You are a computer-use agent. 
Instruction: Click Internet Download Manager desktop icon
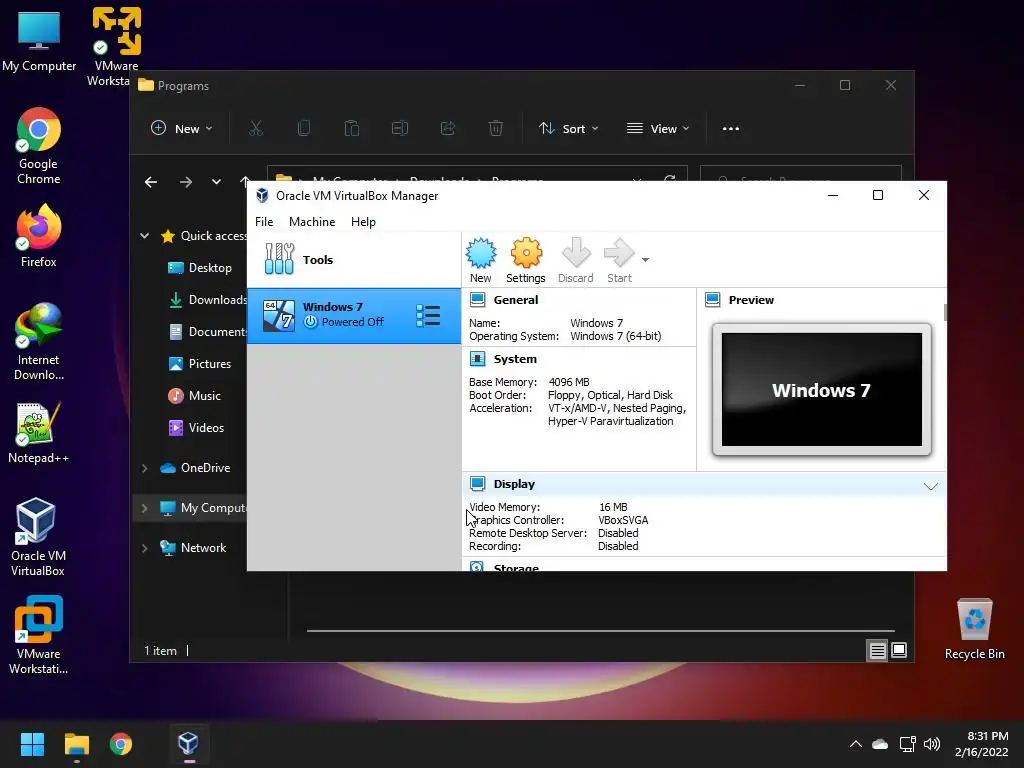pyautogui.click(x=39, y=342)
